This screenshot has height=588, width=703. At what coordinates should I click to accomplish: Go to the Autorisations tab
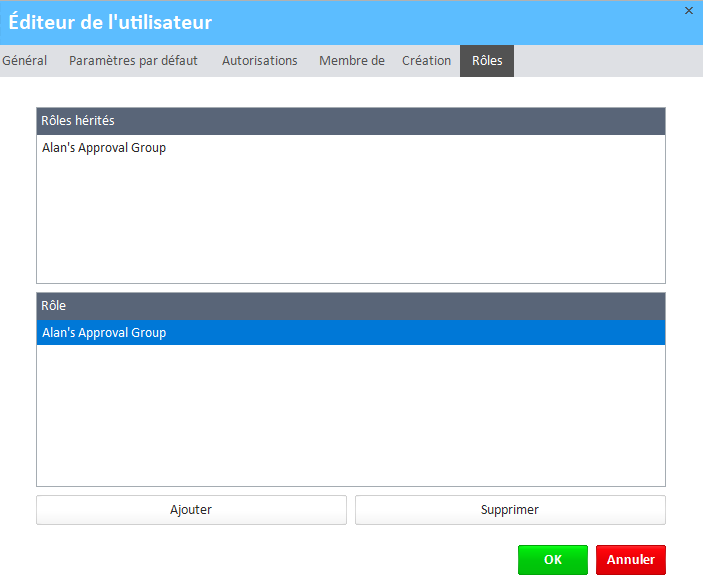(259, 61)
